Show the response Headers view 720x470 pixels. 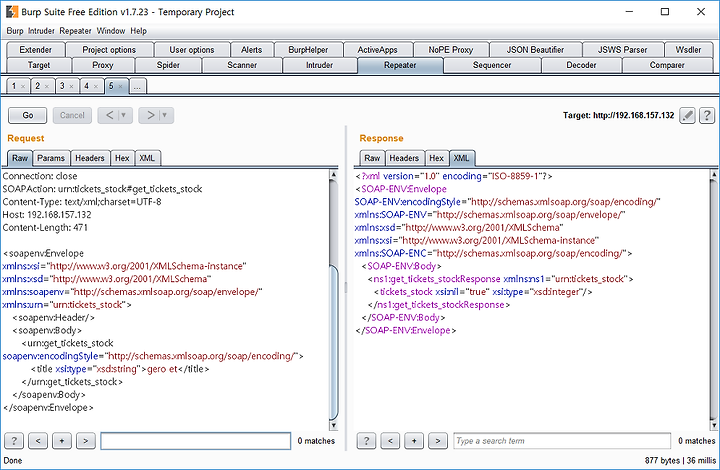click(404, 158)
